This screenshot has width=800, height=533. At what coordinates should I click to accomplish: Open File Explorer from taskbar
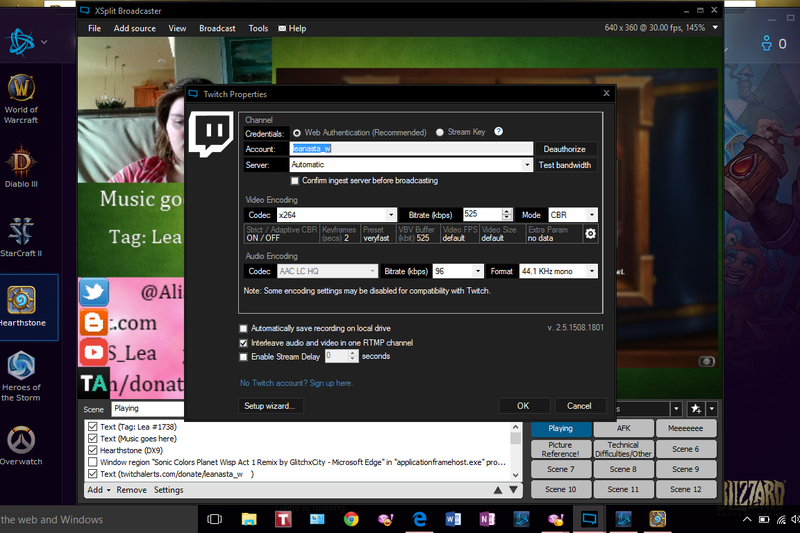tap(249, 519)
